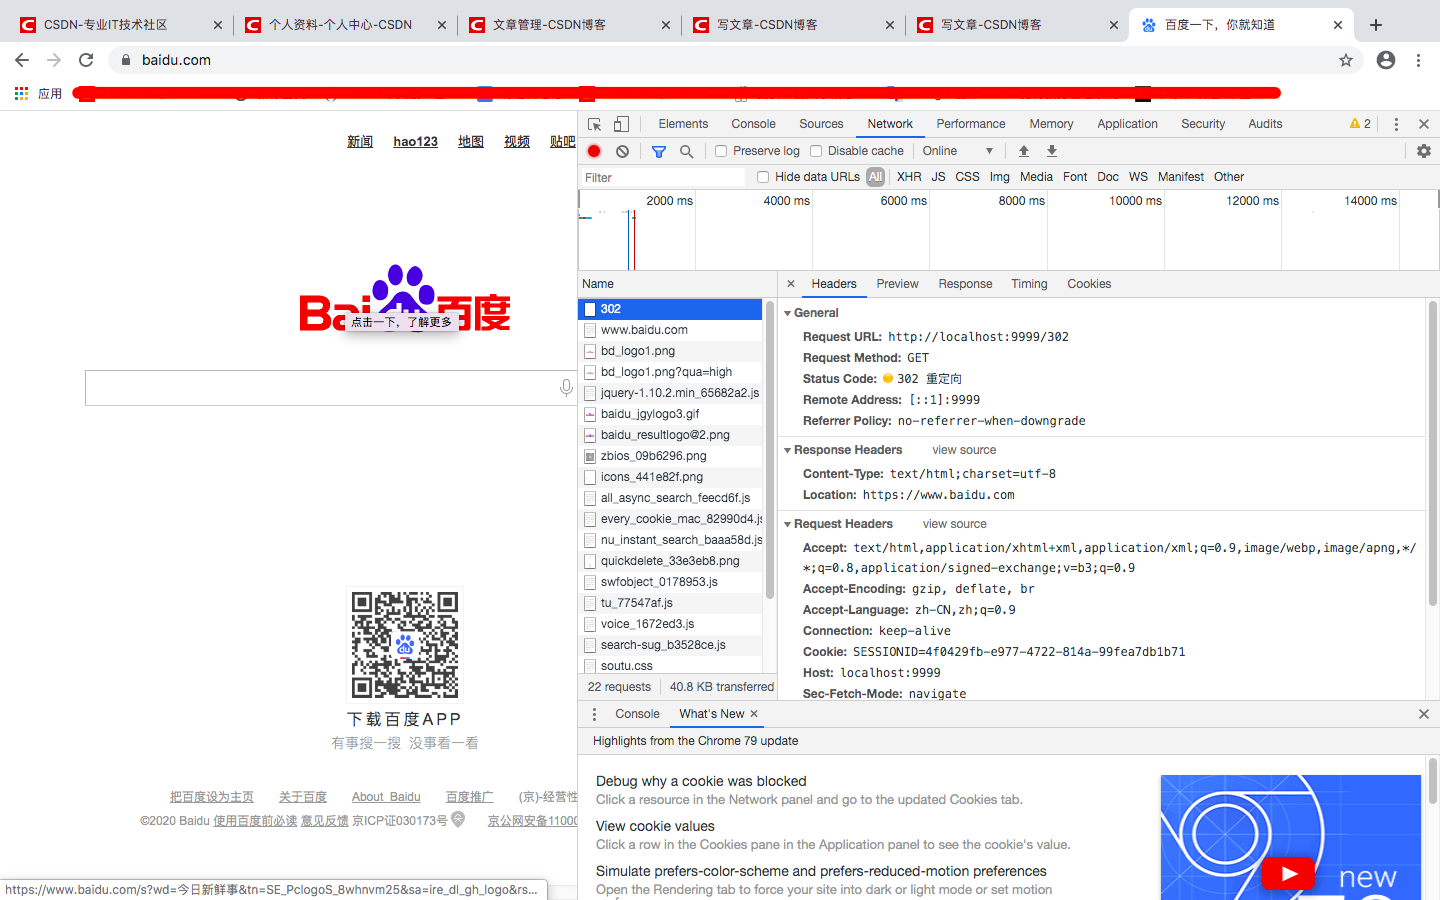Select jquery-1.10.2.min_65682a2.js request
1440x900 pixels.
(670, 393)
